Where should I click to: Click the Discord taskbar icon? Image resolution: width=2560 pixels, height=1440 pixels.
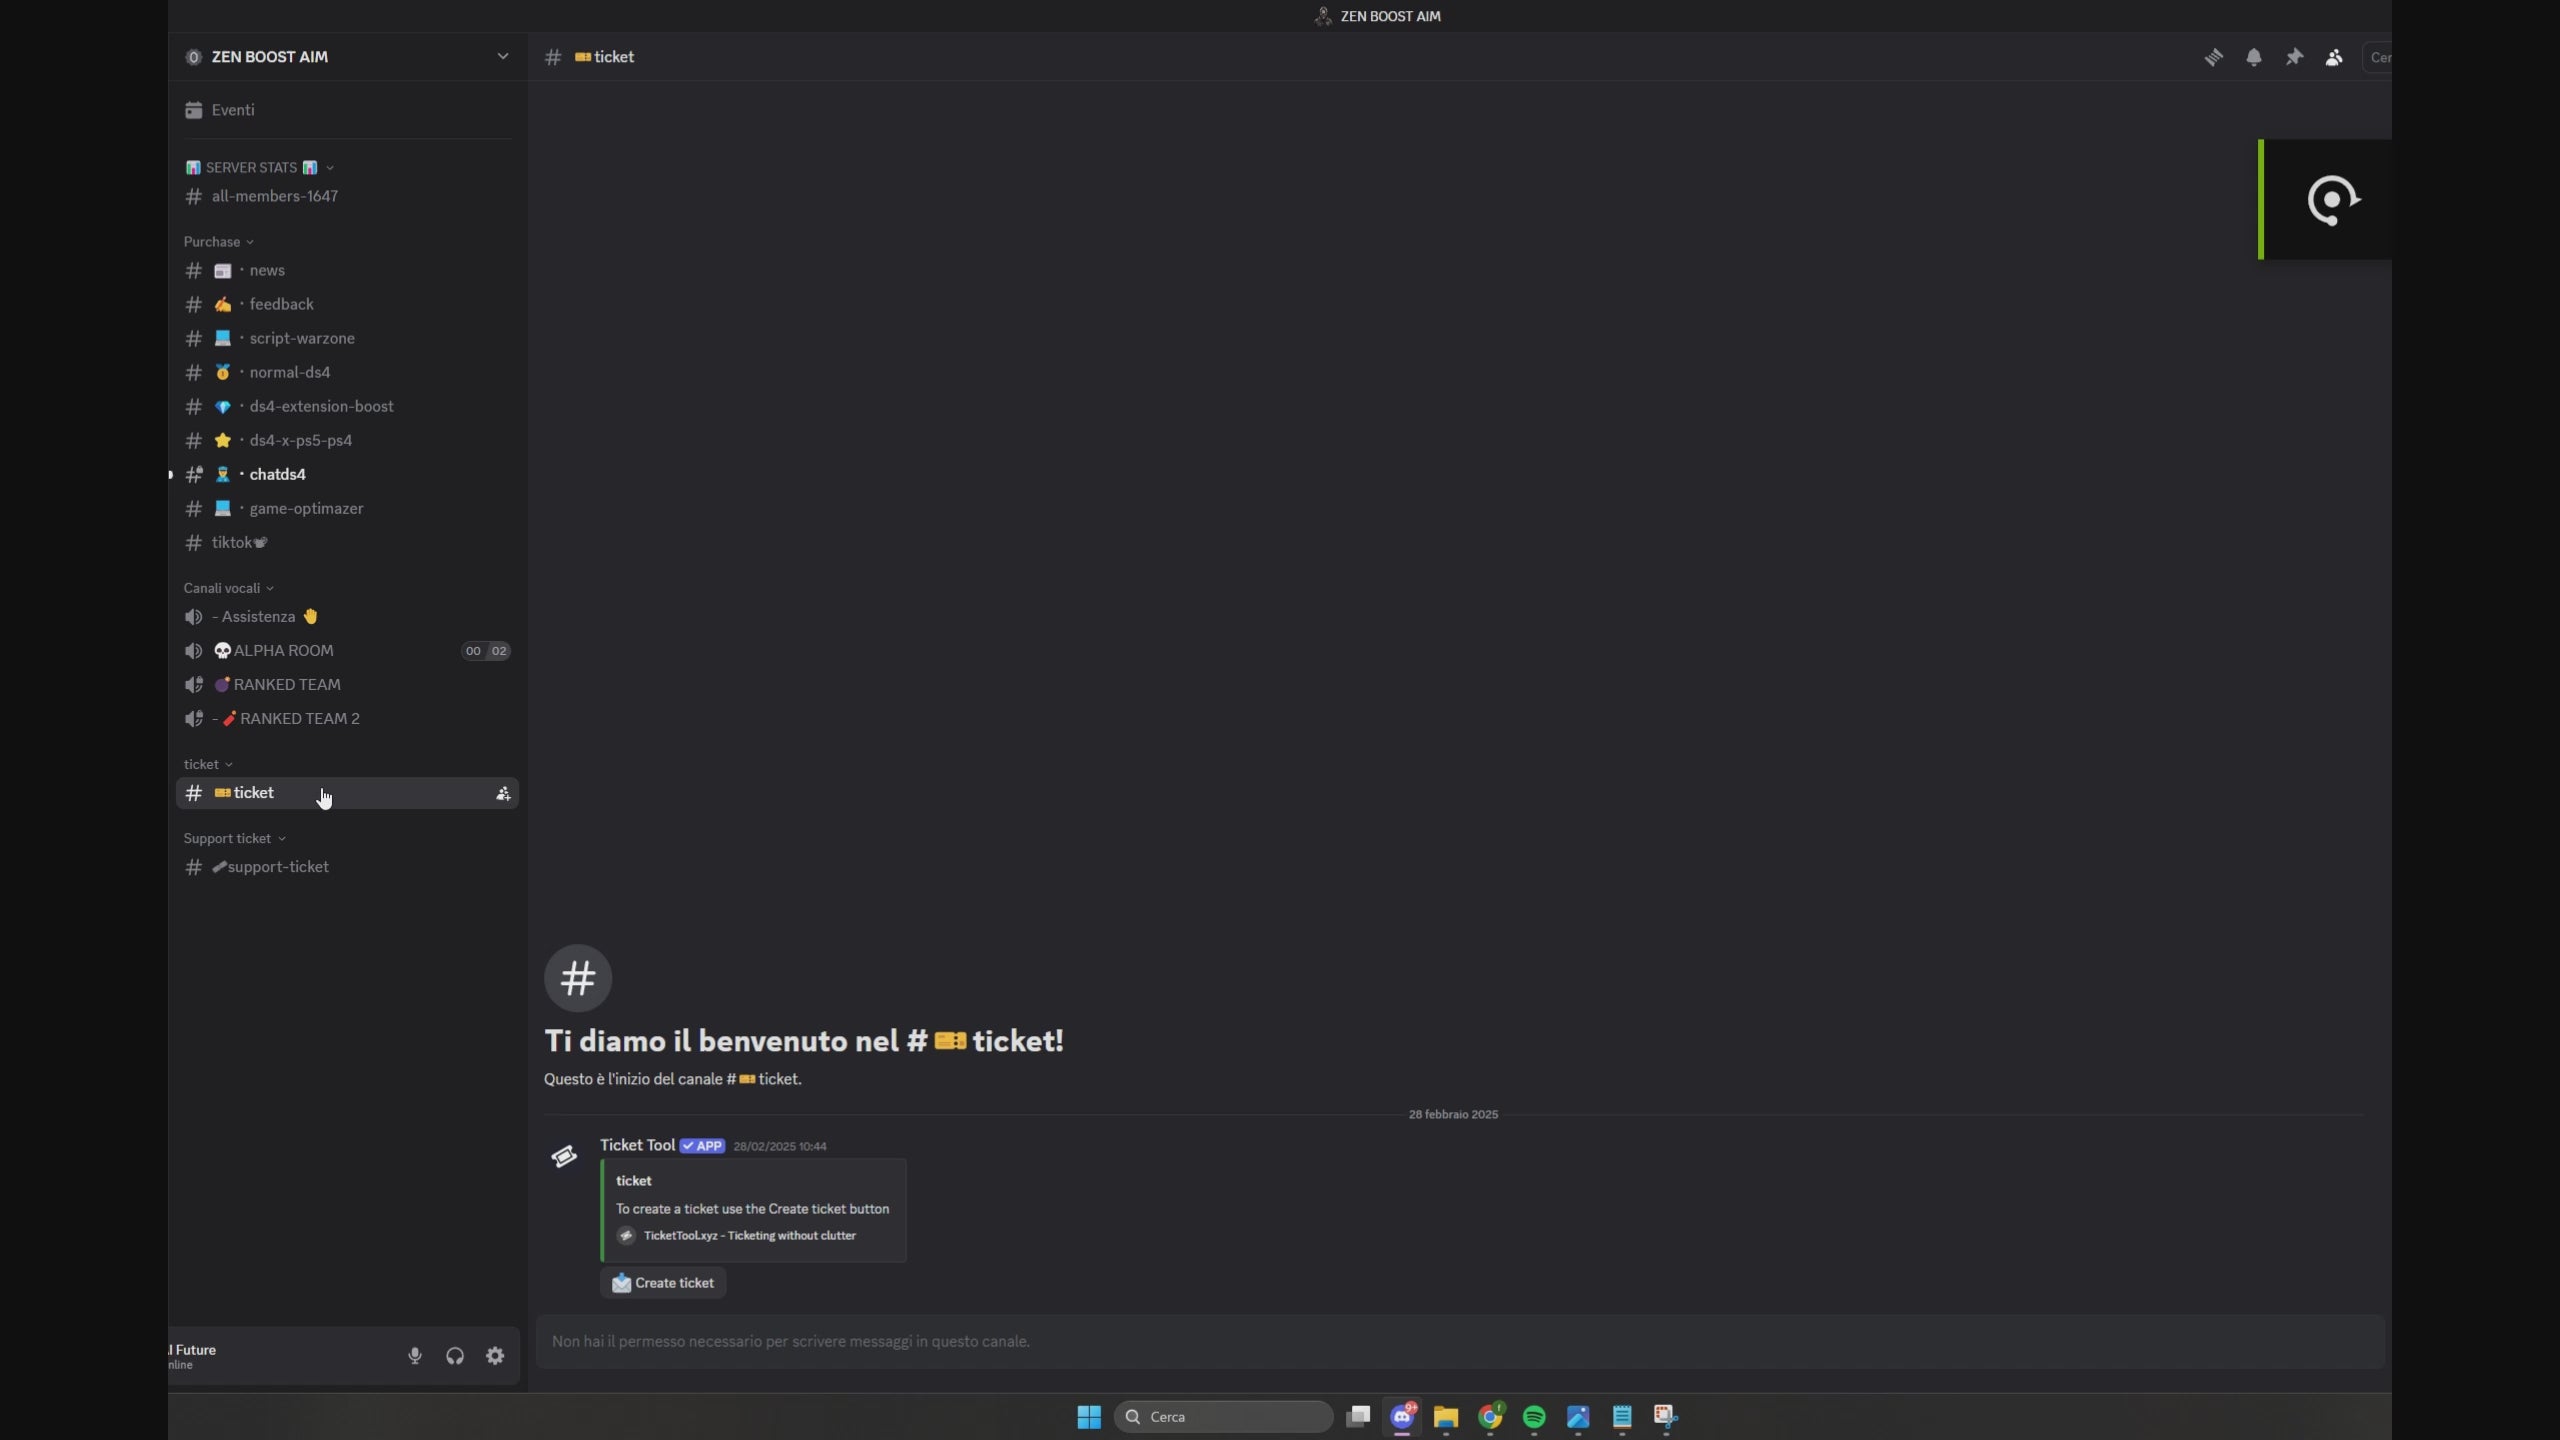coord(1402,1417)
